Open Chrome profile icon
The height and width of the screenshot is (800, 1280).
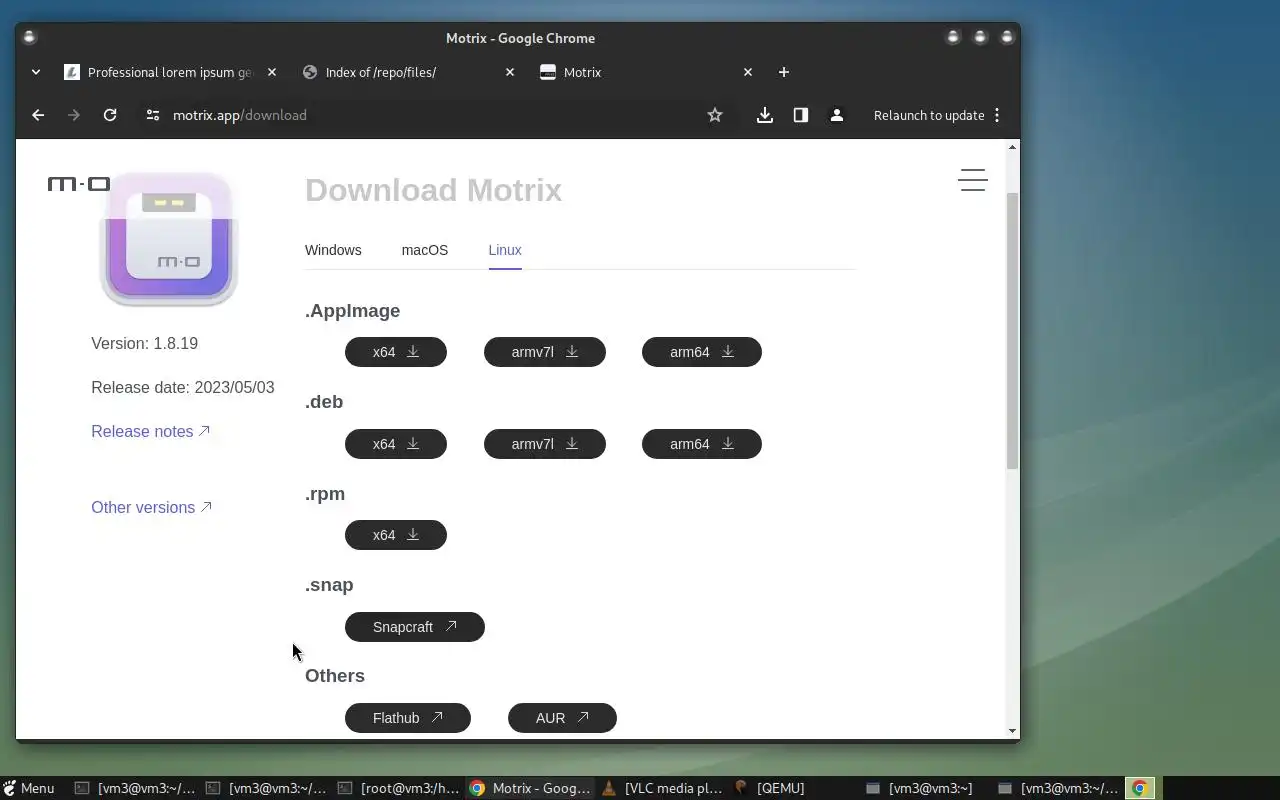pos(837,115)
